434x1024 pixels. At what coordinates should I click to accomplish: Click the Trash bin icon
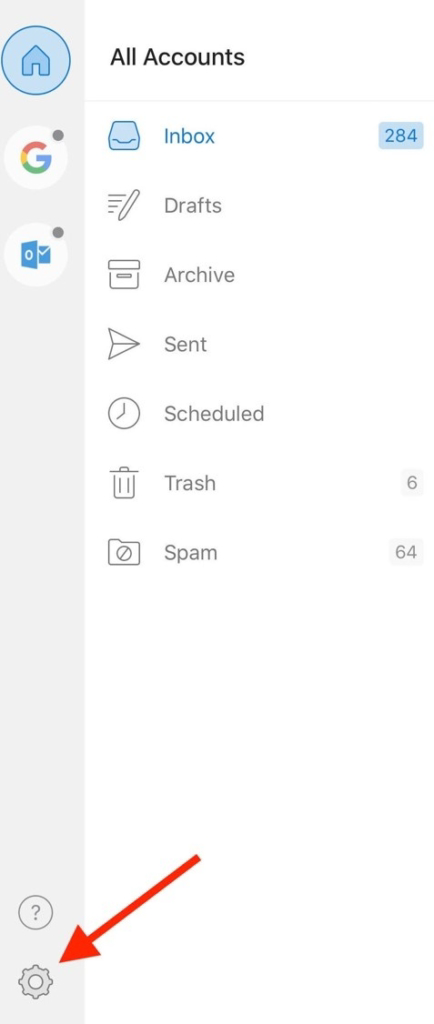pos(124,483)
